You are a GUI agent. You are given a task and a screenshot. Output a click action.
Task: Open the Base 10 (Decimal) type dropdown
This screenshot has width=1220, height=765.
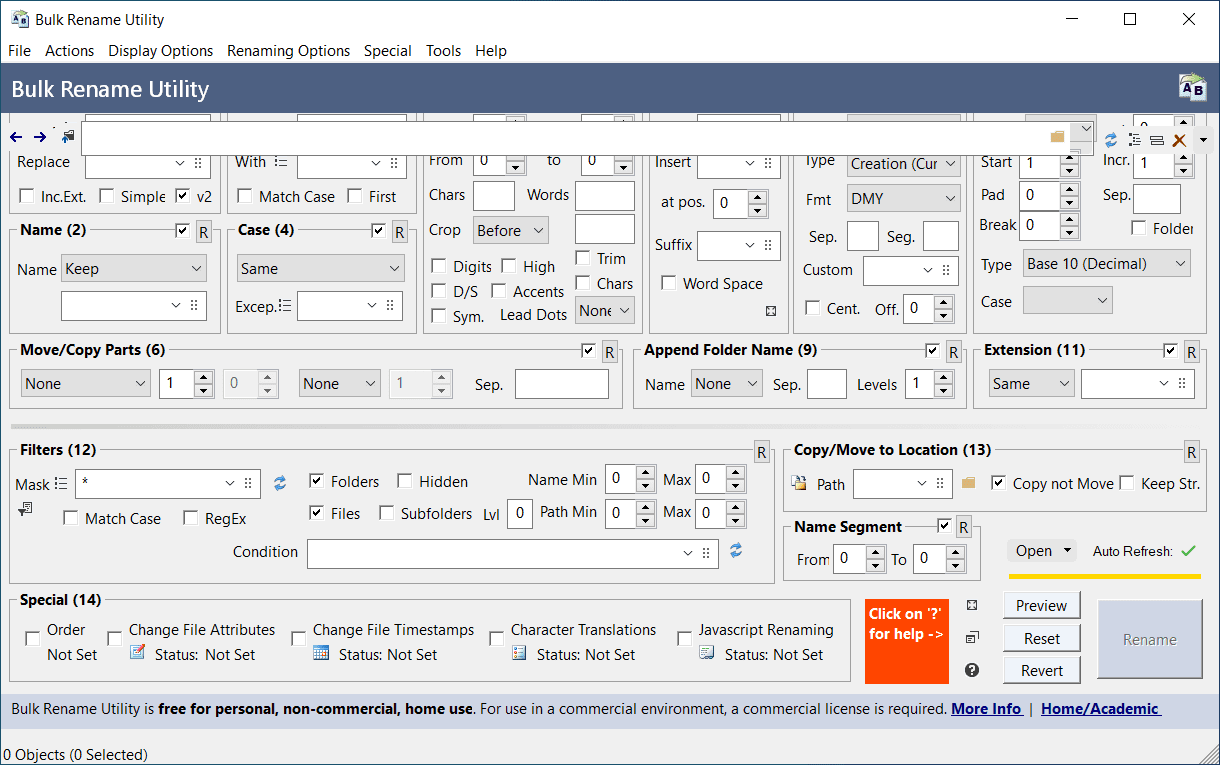click(1106, 264)
